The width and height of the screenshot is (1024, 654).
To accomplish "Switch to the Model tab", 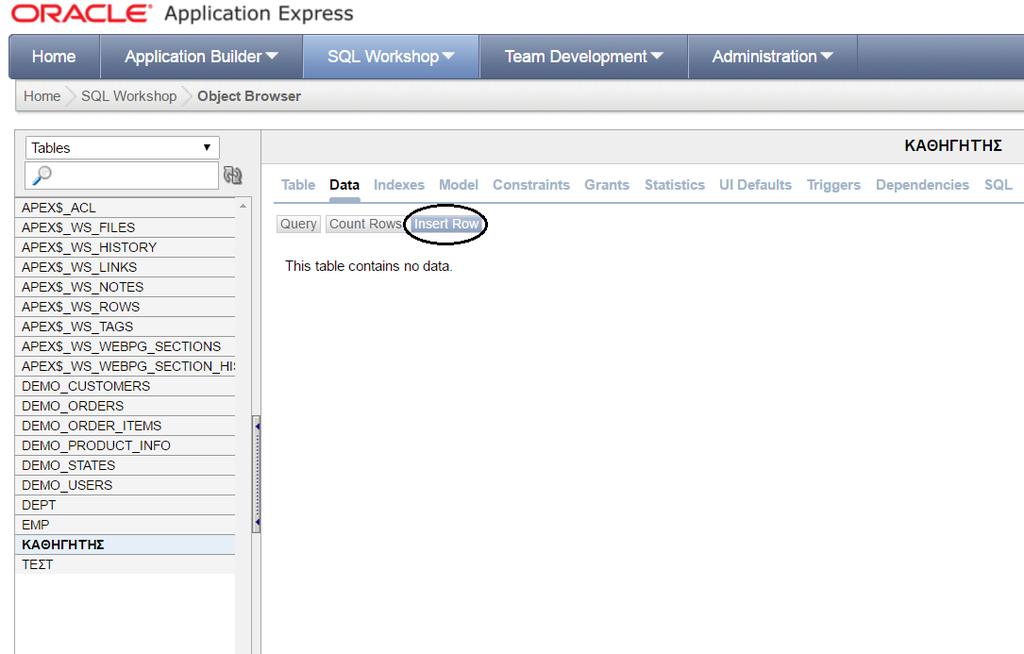I will point(458,185).
